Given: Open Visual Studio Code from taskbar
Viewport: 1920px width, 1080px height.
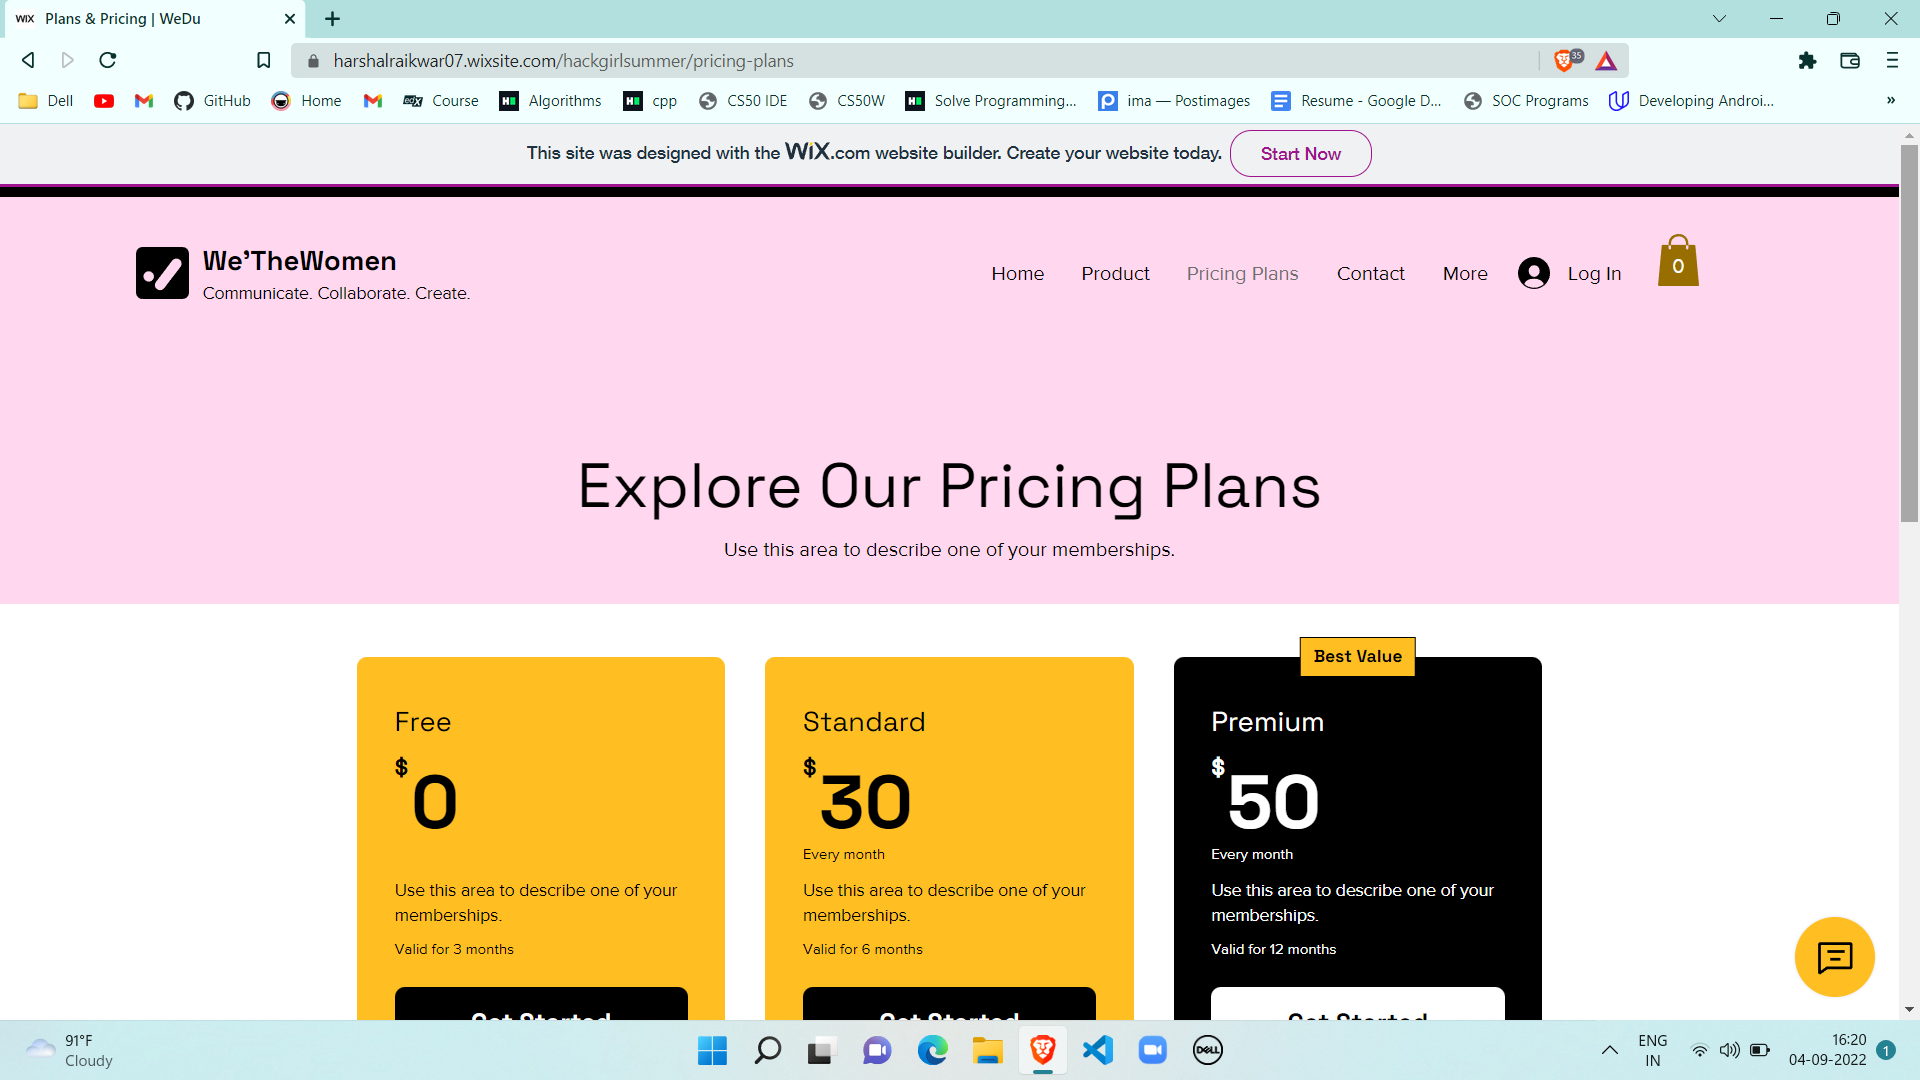Looking at the screenshot, I should coord(1098,1050).
